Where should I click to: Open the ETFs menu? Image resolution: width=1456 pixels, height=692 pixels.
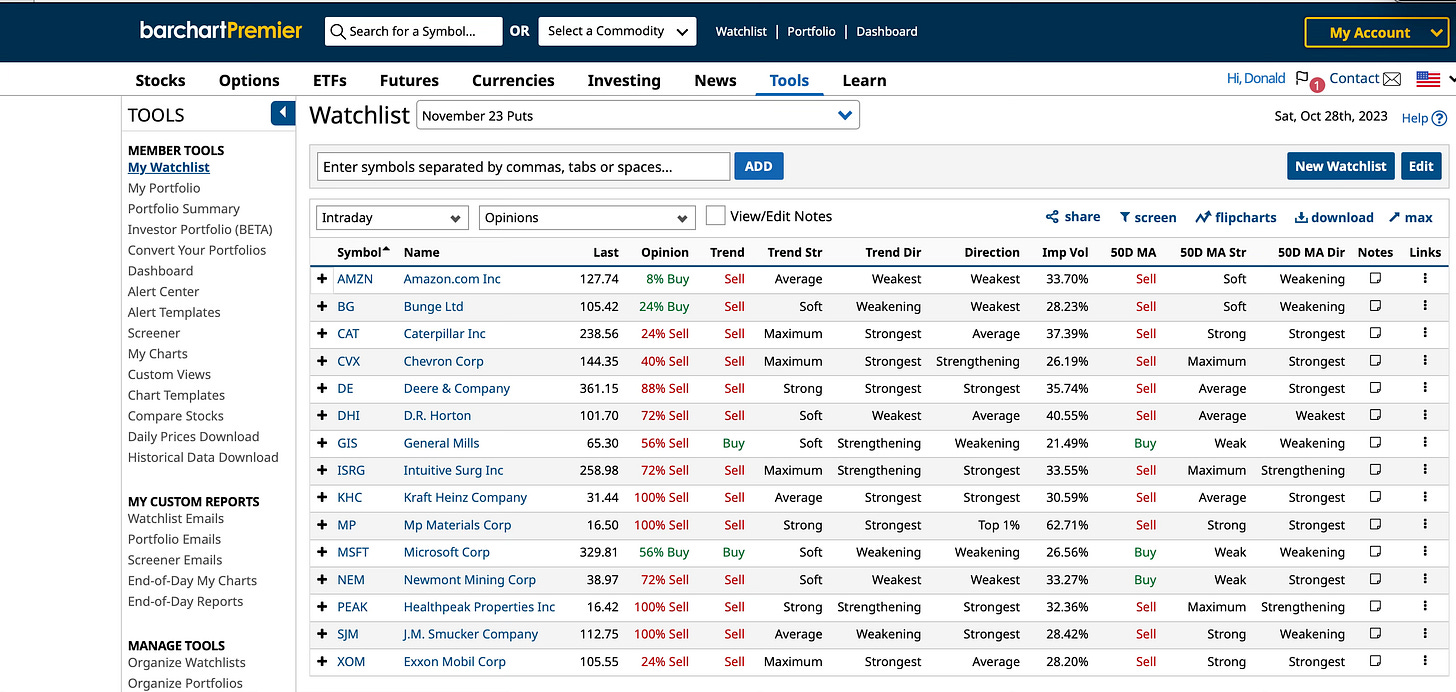[x=330, y=80]
